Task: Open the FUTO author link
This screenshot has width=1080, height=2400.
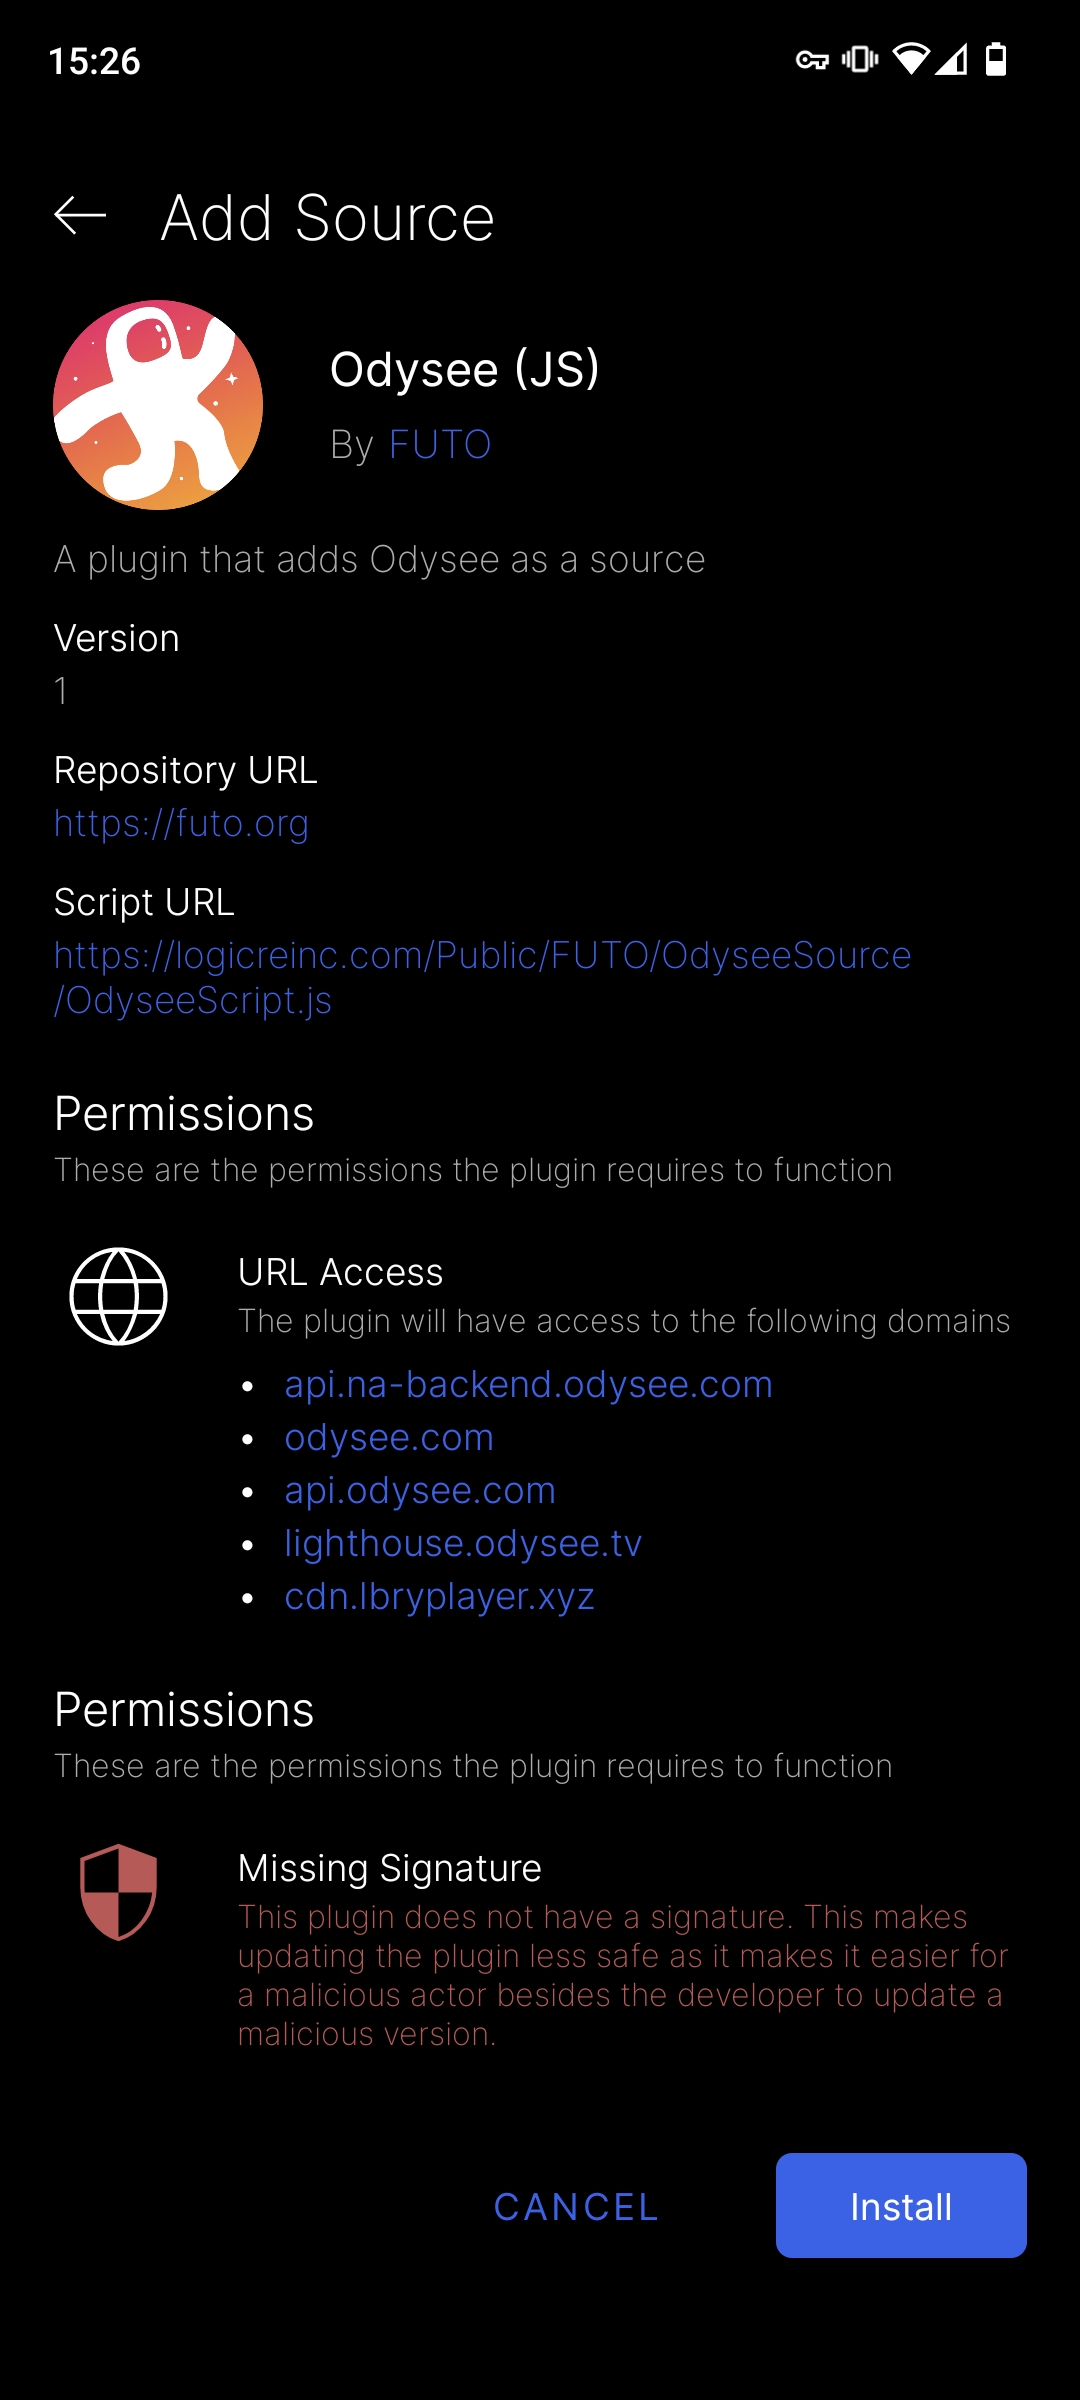Action: click(440, 444)
